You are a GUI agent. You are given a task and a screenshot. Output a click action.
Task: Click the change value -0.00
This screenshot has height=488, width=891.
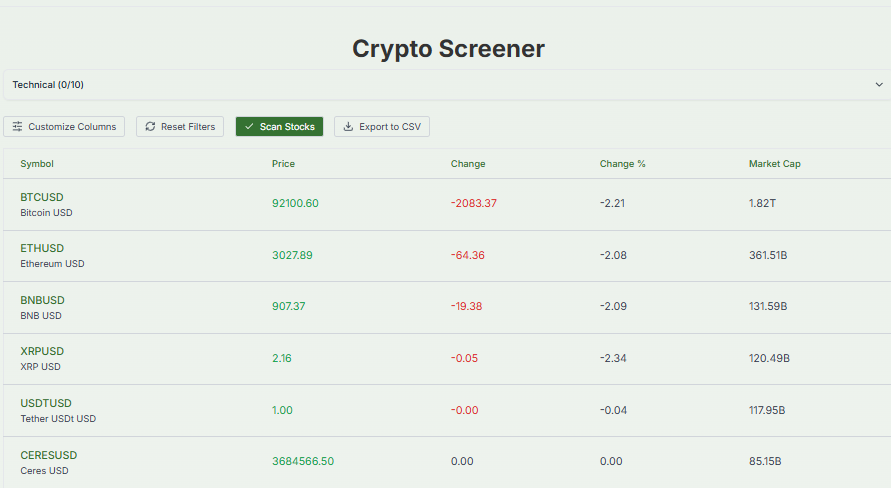coord(465,410)
